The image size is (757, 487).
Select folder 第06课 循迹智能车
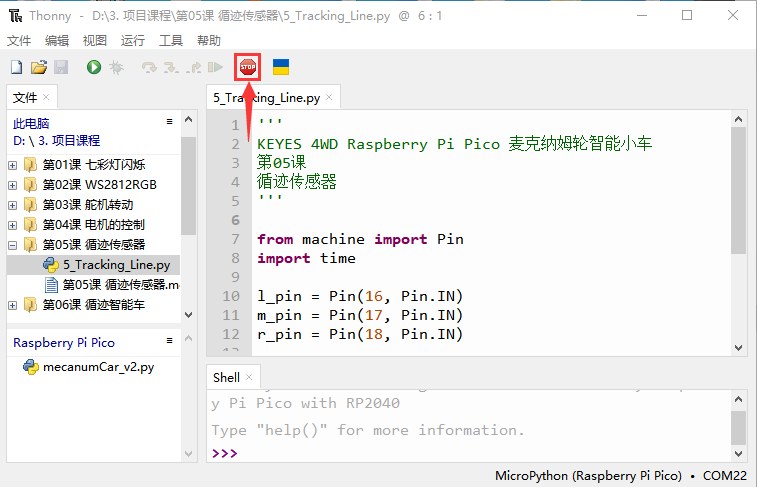pyautogui.click(x=94, y=305)
